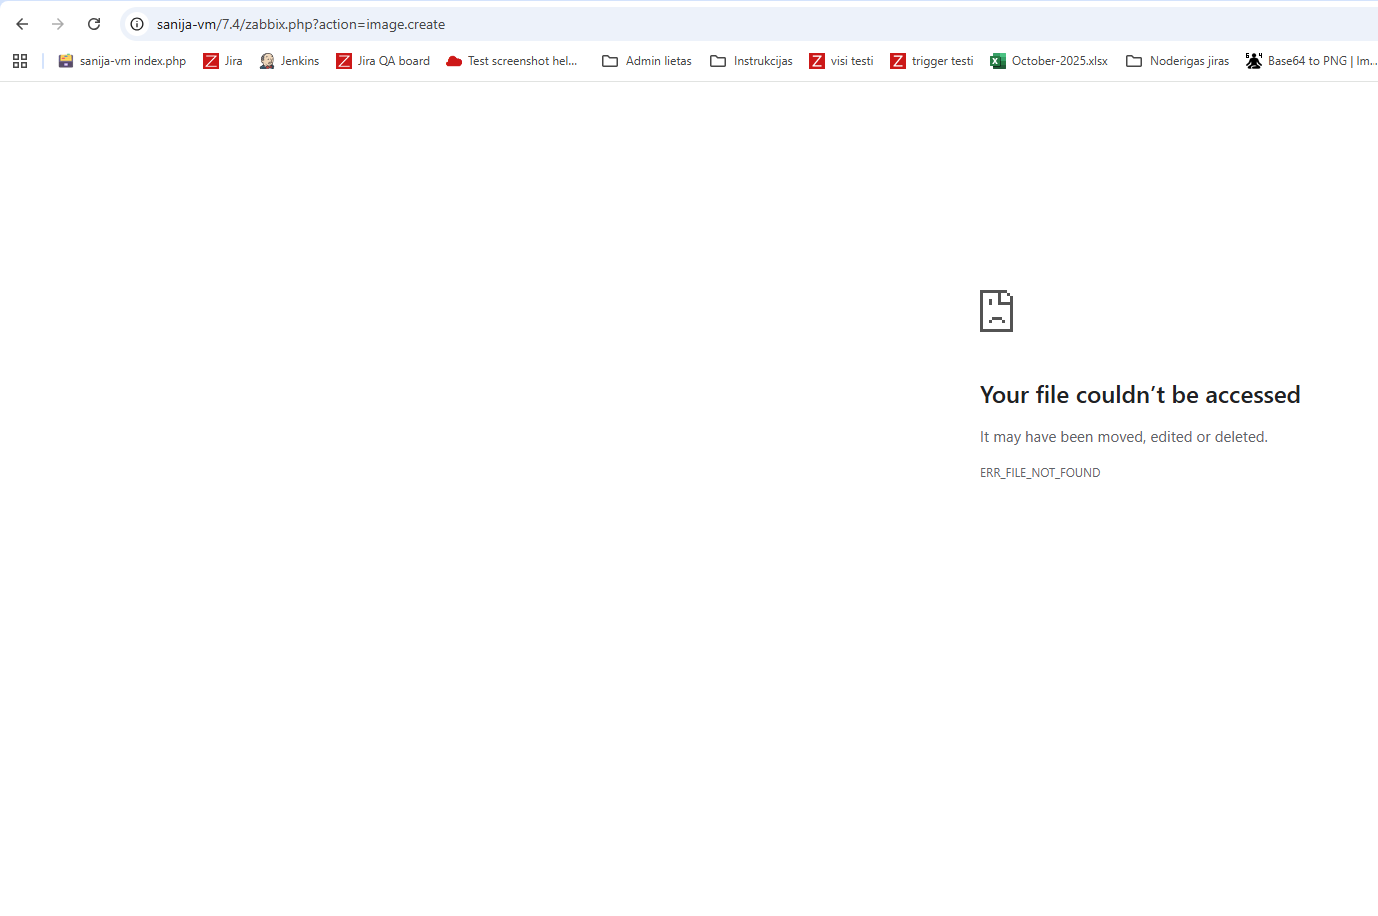The width and height of the screenshot is (1378, 916).
Task: Click the URL address bar field
Action: tap(700, 24)
